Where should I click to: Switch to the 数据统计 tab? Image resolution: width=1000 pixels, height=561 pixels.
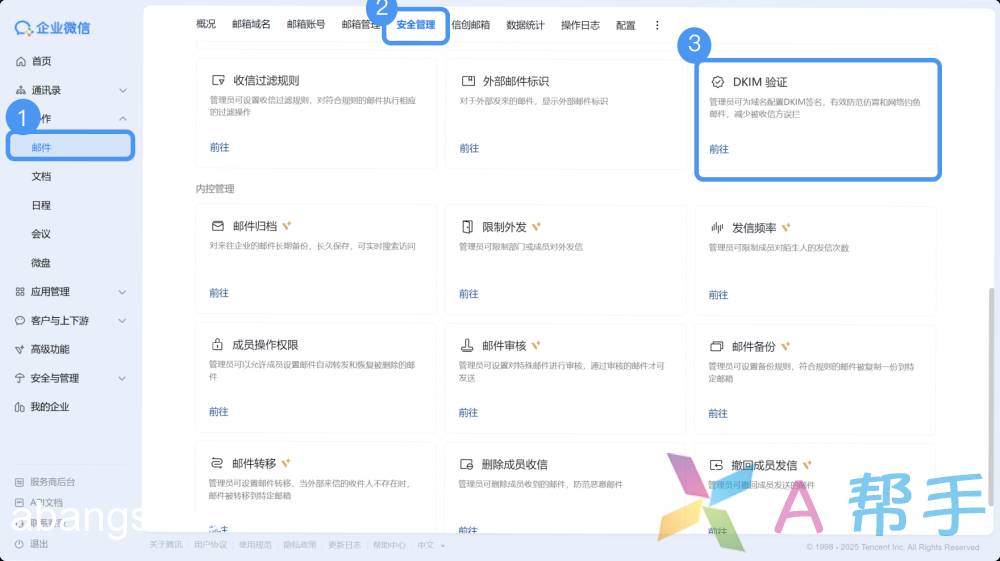(x=525, y=25)
